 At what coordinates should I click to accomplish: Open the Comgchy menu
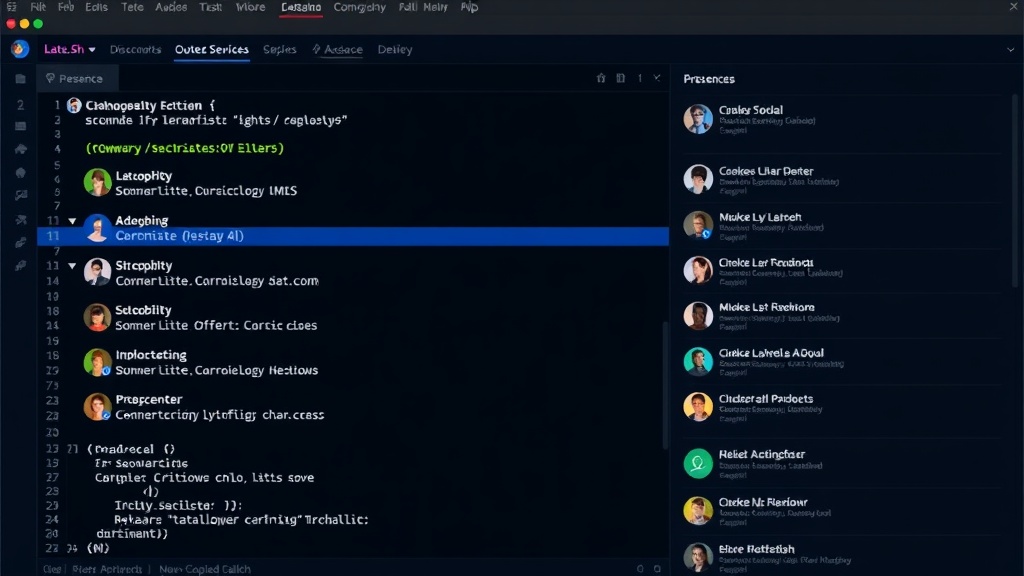tap(359, 7)
